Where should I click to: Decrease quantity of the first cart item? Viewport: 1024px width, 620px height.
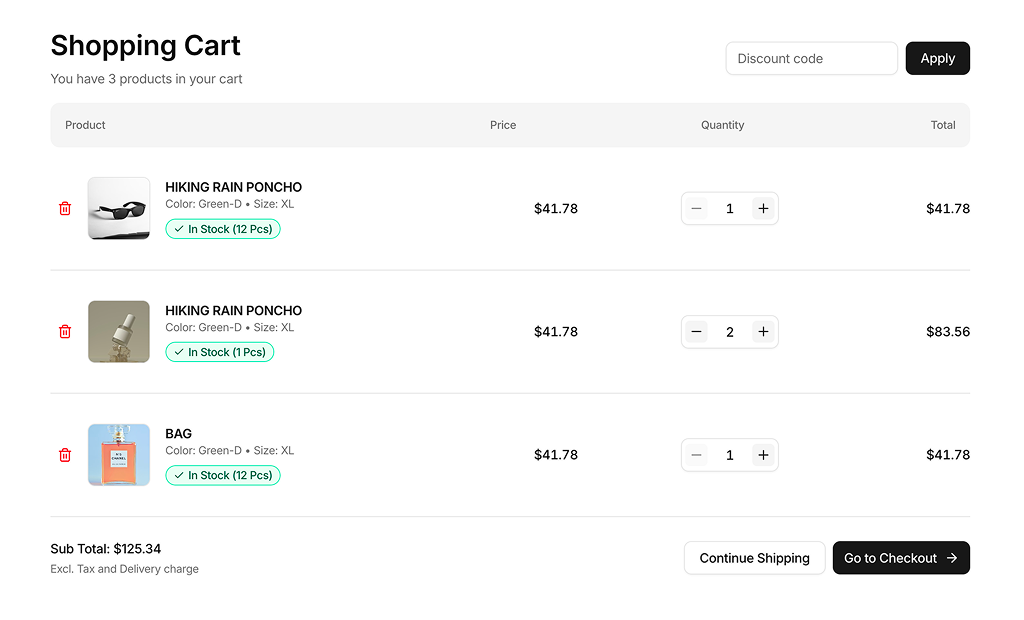tap(697, 208)
